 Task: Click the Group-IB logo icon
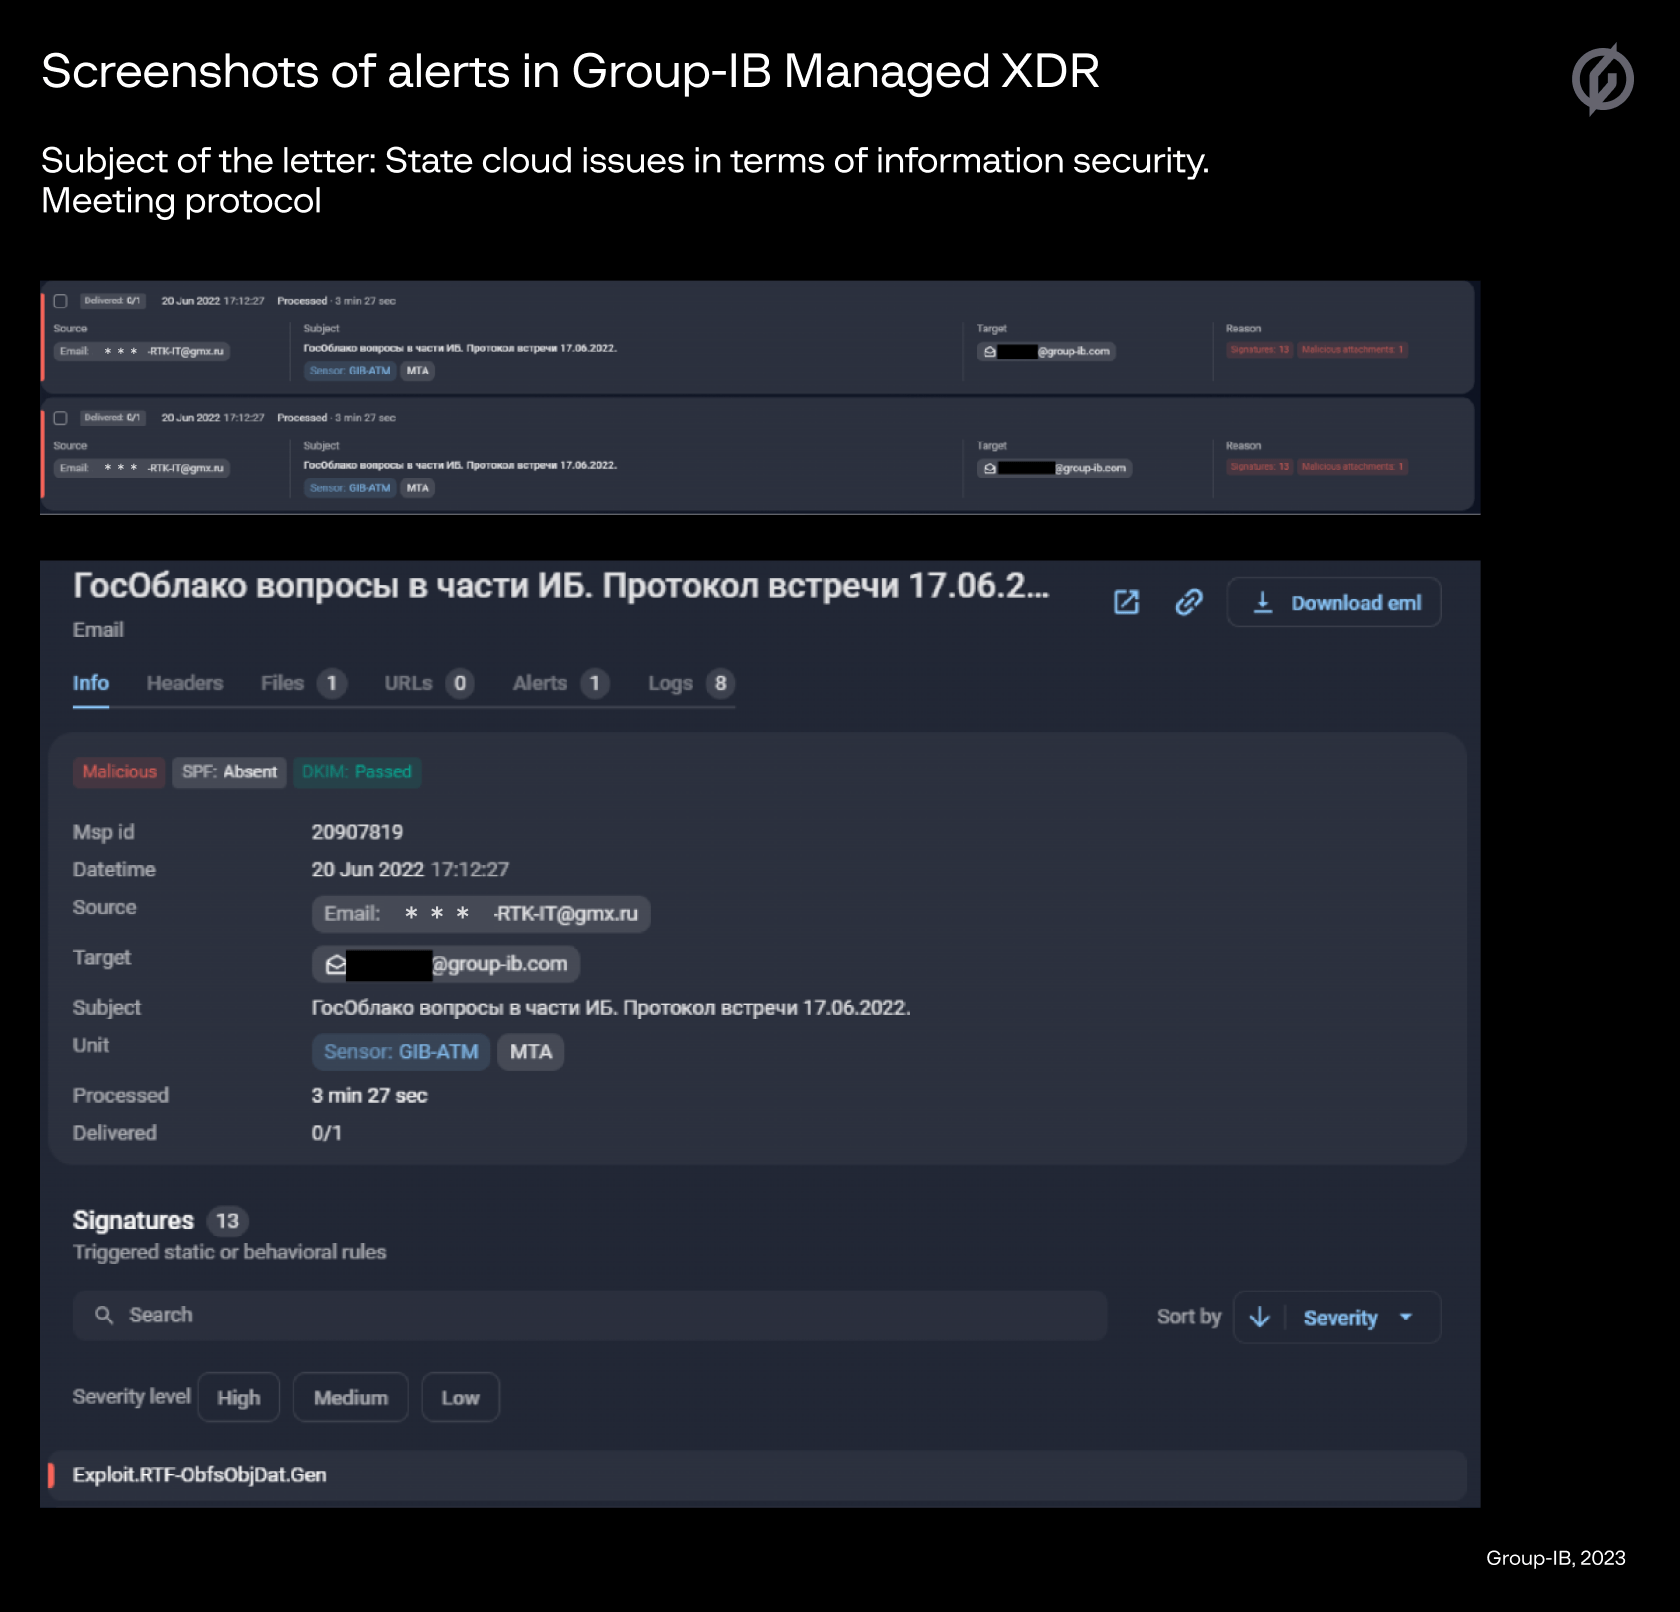1603,79
